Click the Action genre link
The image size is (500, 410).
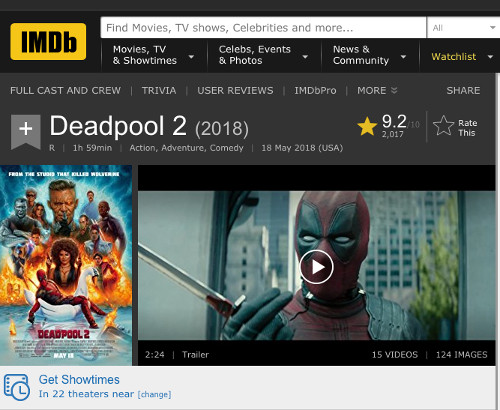click(143, 148)
